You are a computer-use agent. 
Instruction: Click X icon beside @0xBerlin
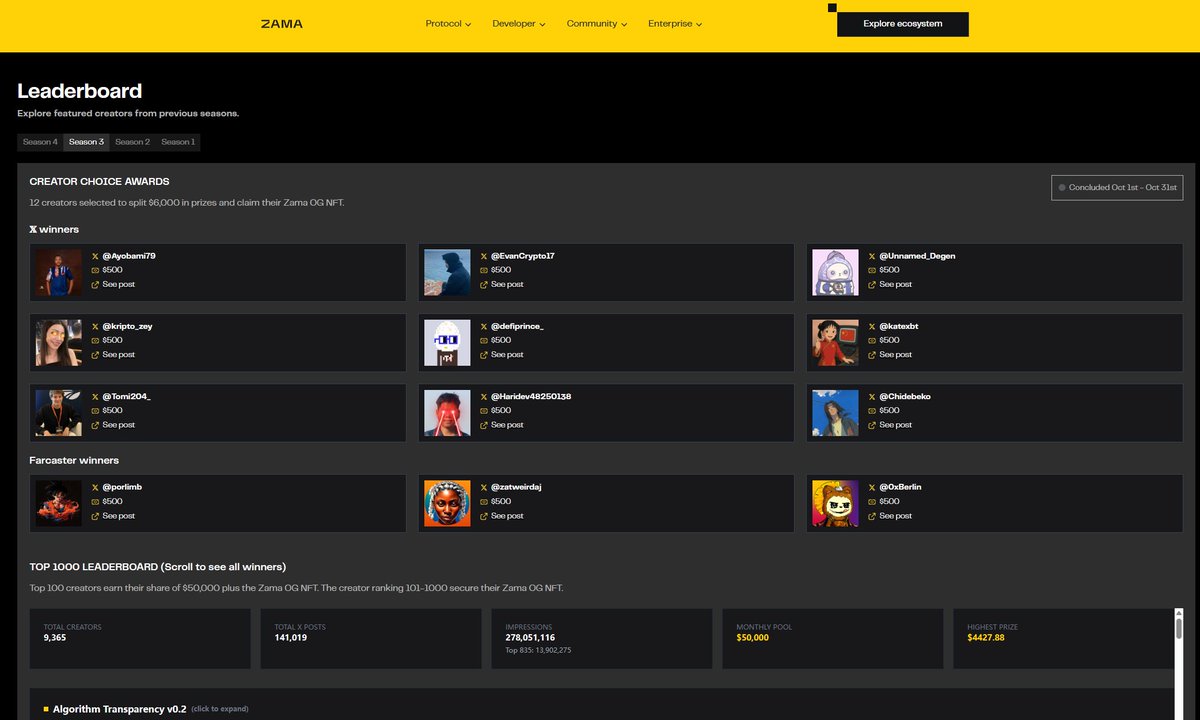pyautogui.click(x=871, y=487)
